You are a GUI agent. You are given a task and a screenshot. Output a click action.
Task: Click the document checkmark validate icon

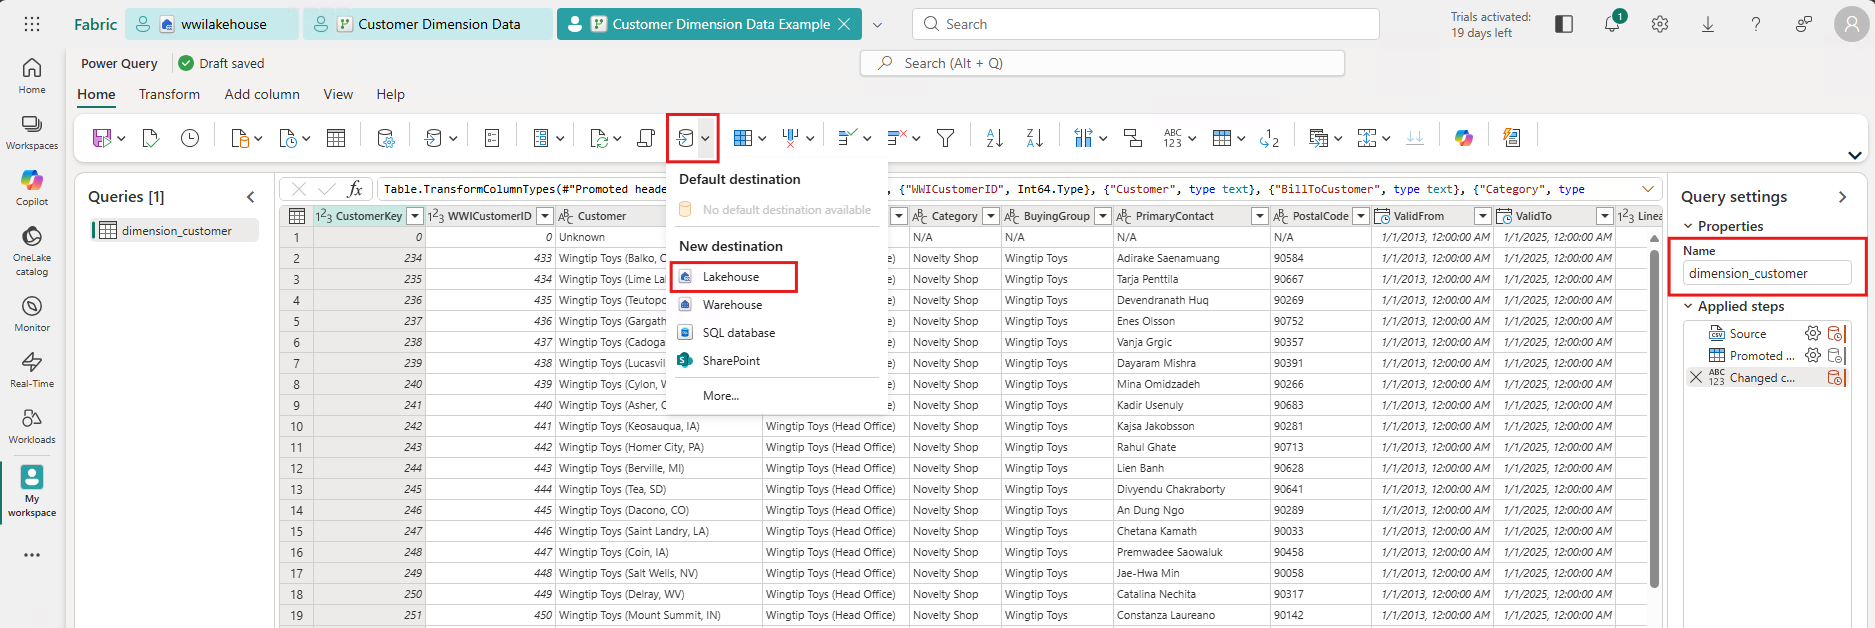tap(150, 138)
